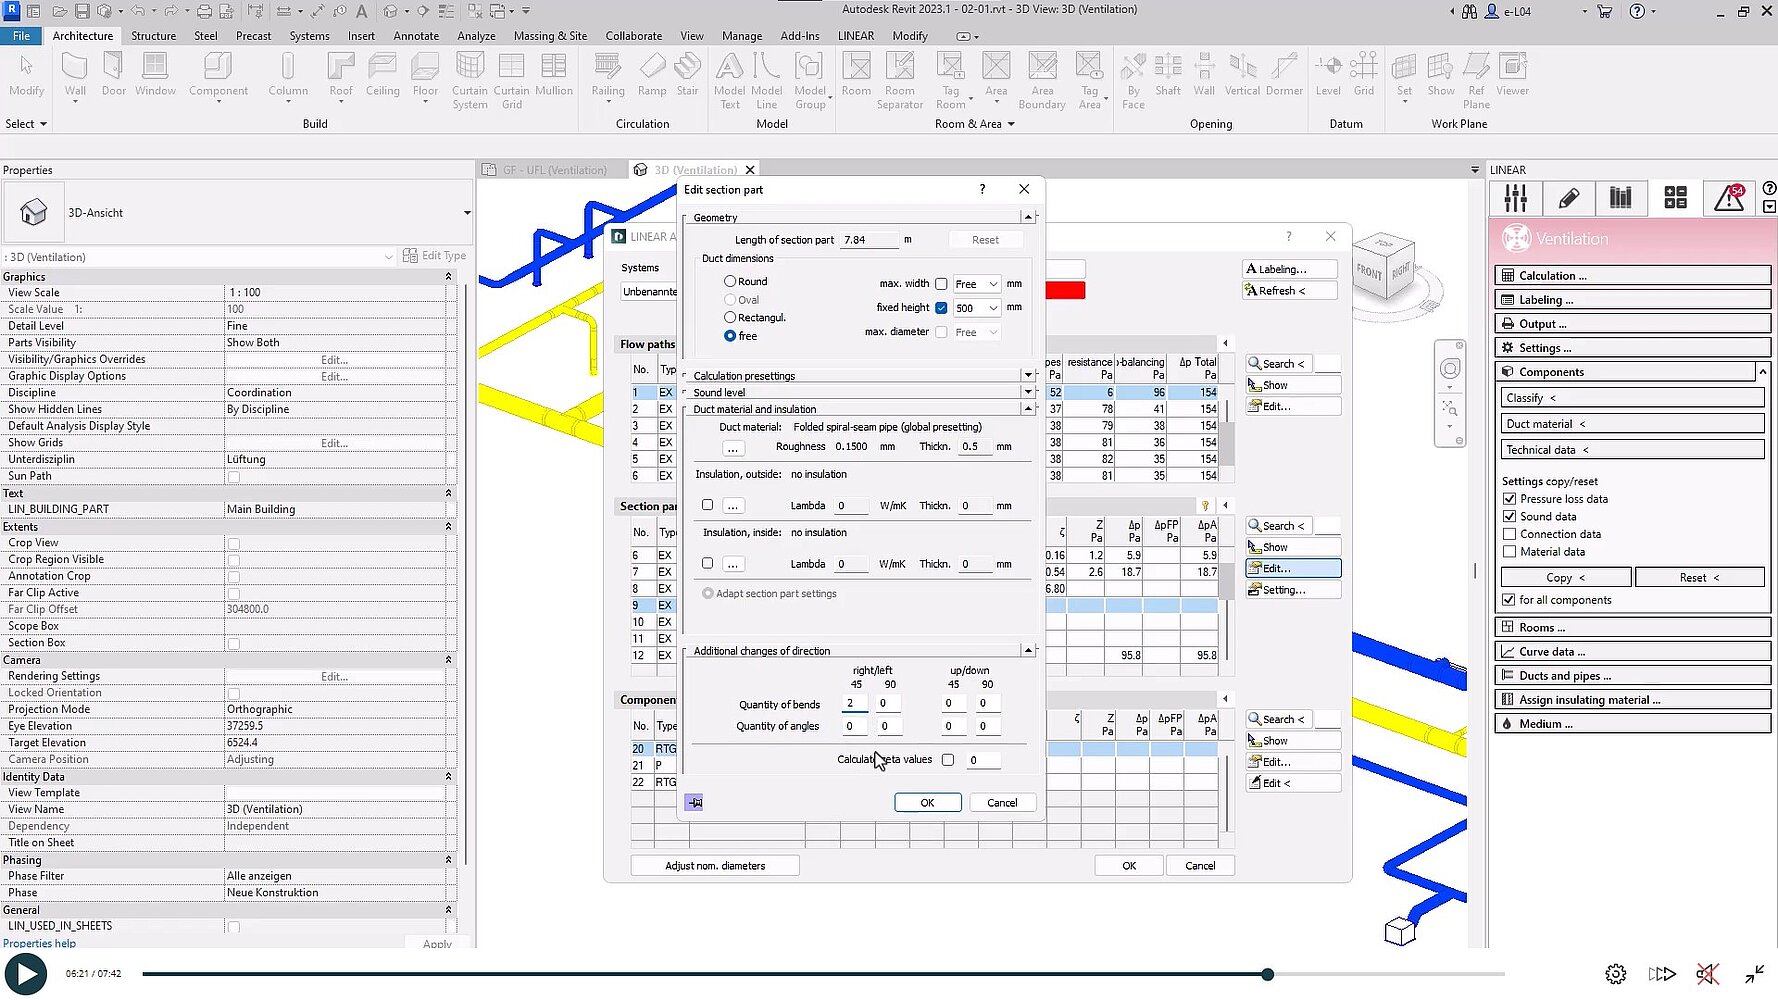The image size is (1778, 1000).
Task: Click the Adjust nom. diameters button
Action: 715,866
